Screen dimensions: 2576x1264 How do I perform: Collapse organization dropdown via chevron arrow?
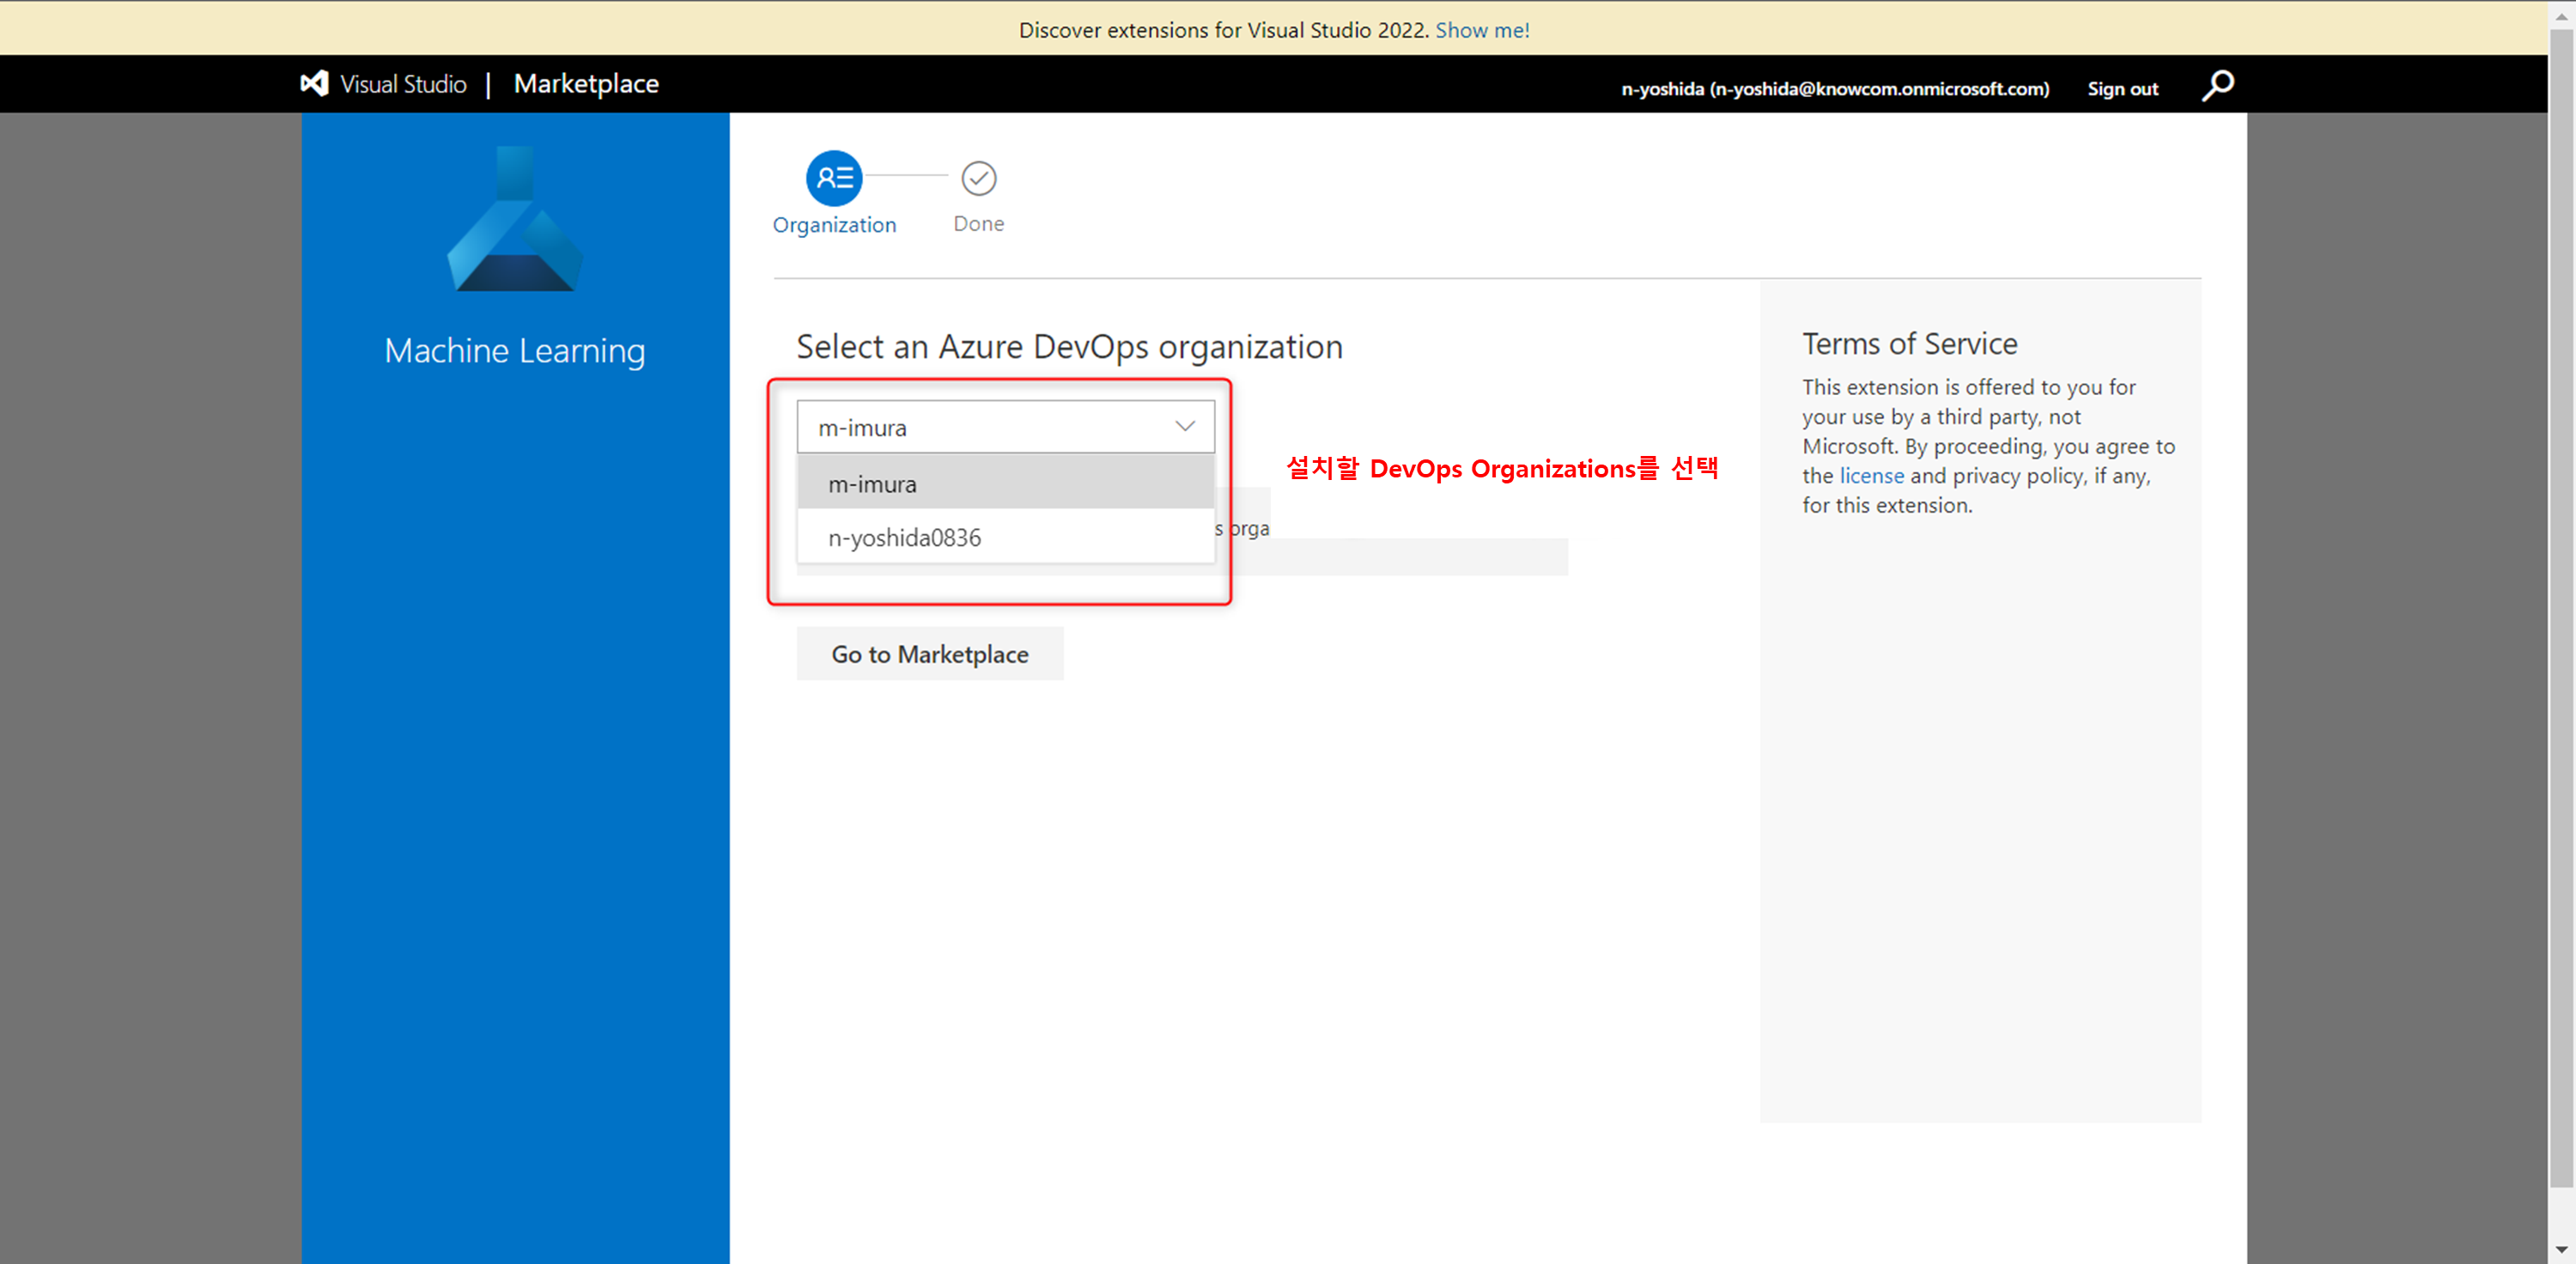point(1185,427)
